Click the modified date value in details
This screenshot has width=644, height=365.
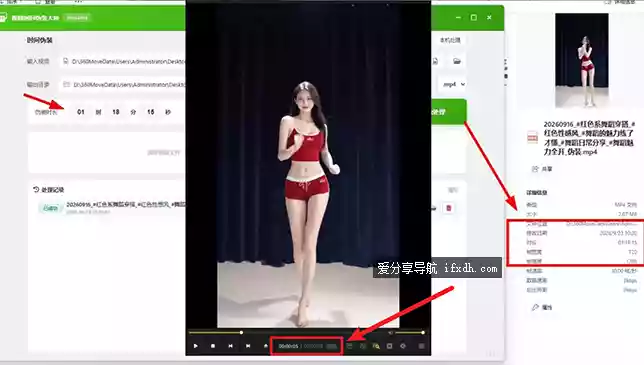tap(618, 233)
